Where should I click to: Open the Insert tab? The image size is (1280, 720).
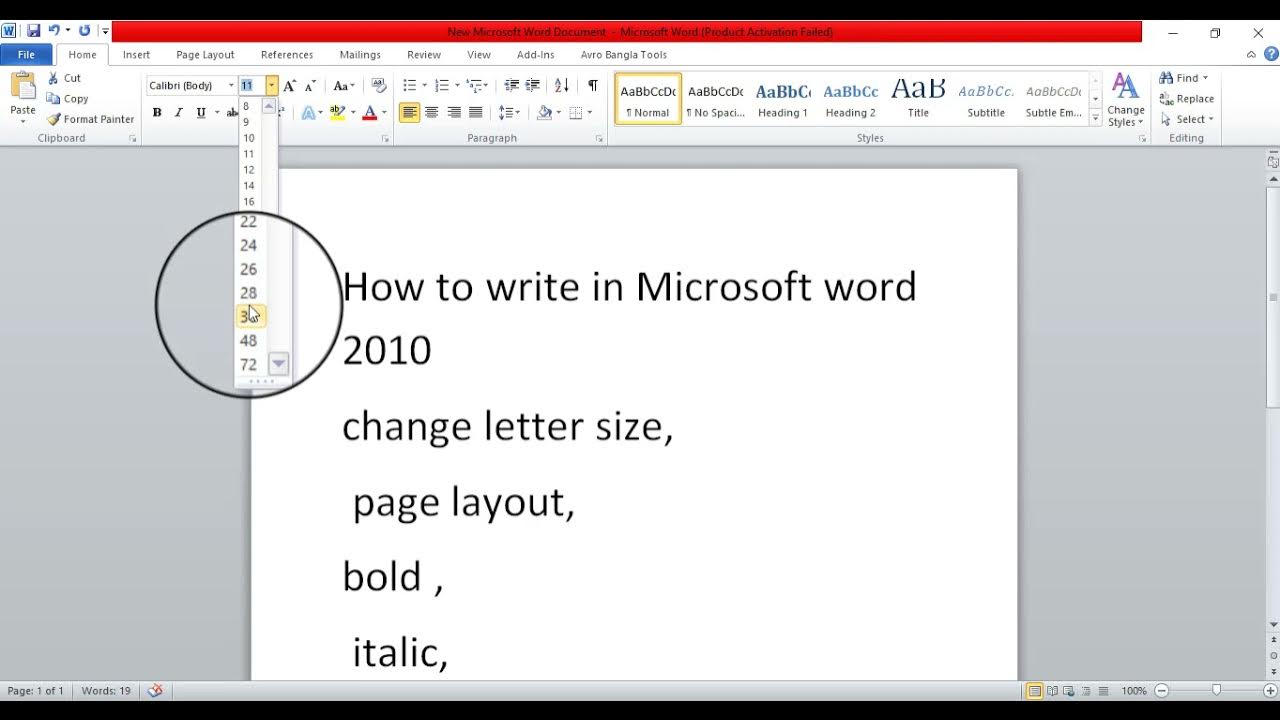click(x=136, y=55)
